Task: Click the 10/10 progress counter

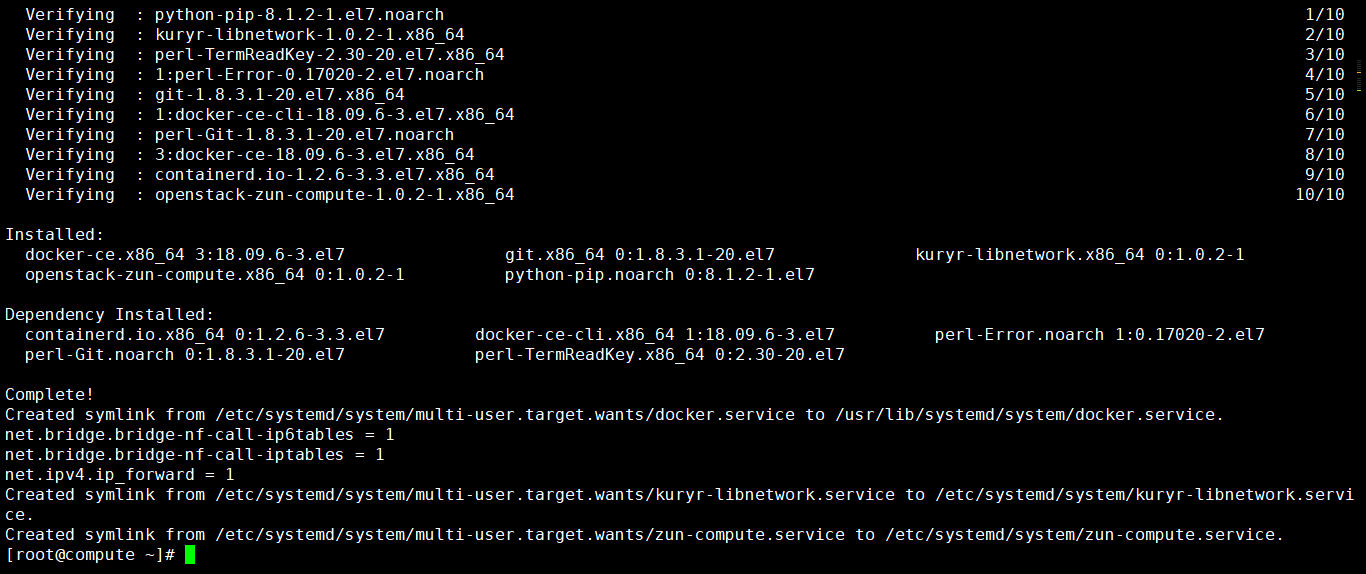Action: [x=1320, y=195]
